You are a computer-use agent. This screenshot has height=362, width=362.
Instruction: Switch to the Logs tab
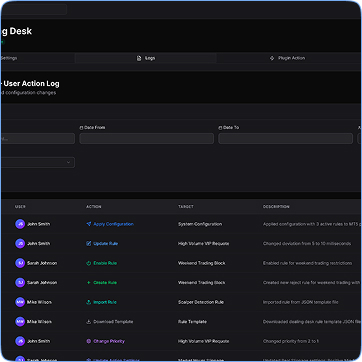coord(146,58)
